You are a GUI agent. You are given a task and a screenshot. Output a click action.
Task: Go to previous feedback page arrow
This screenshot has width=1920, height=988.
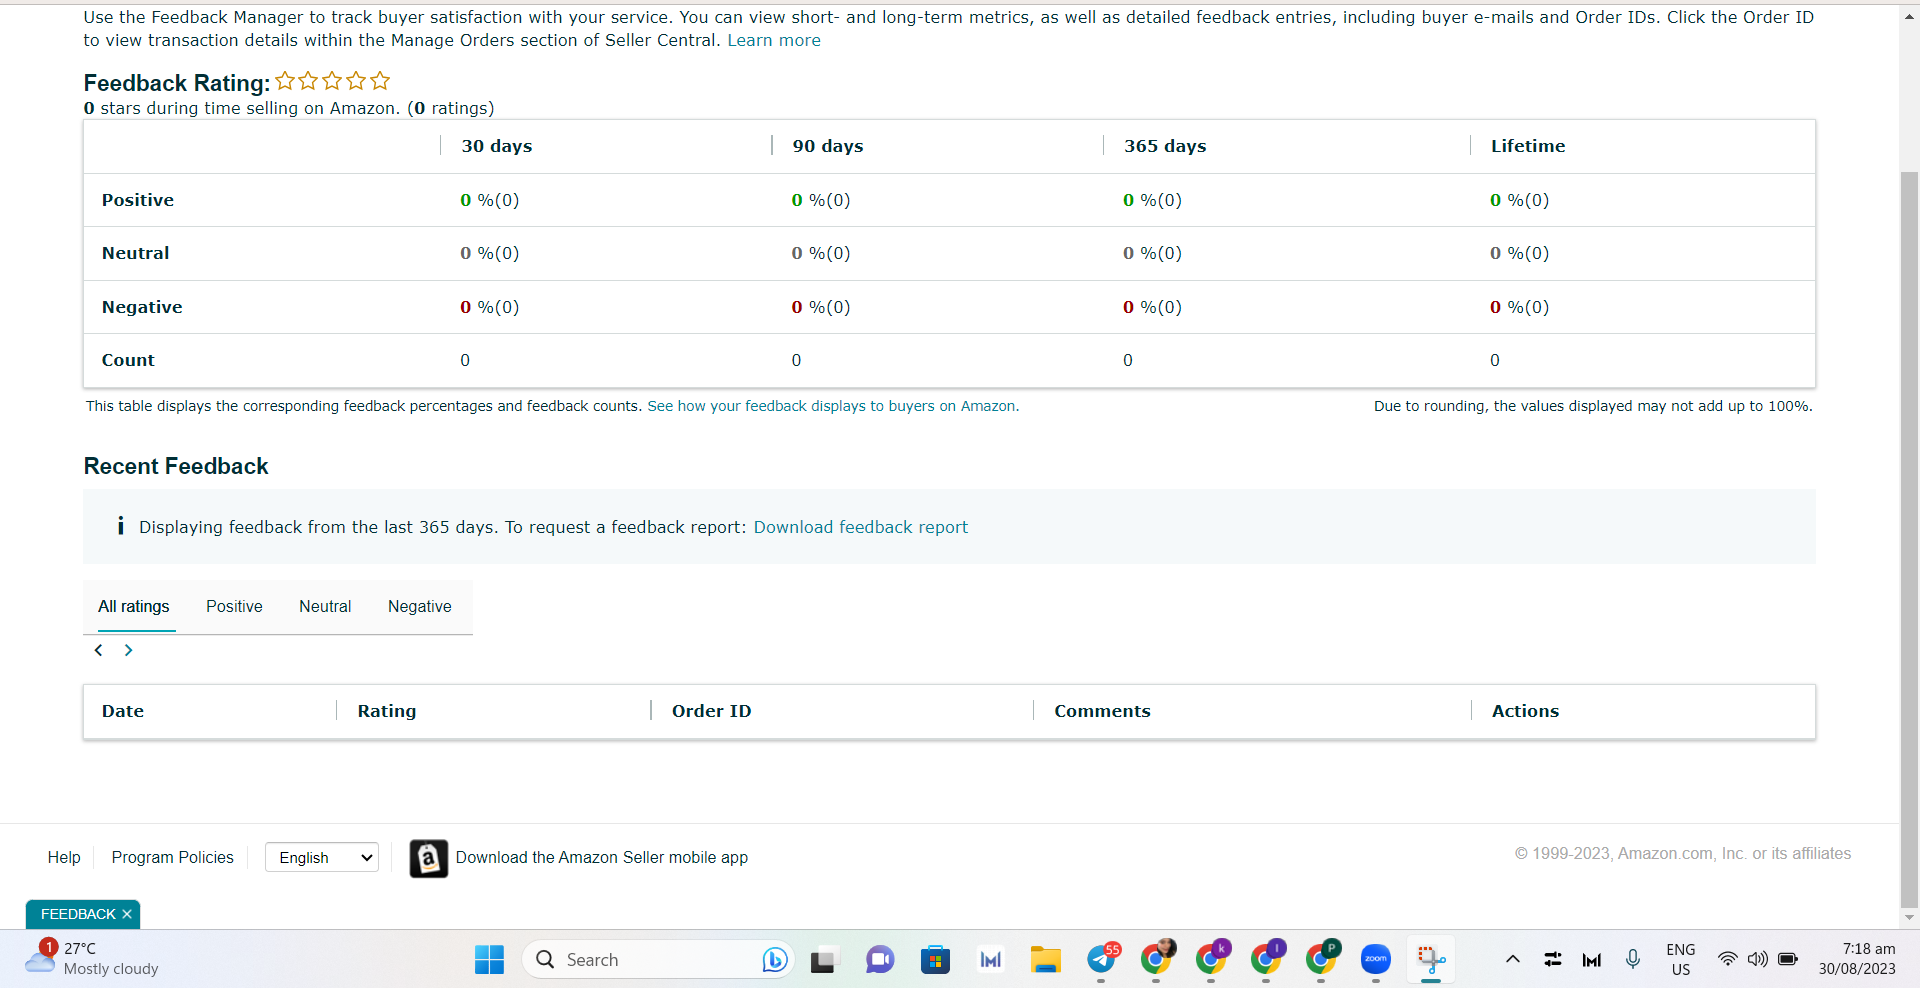[98, 650]
